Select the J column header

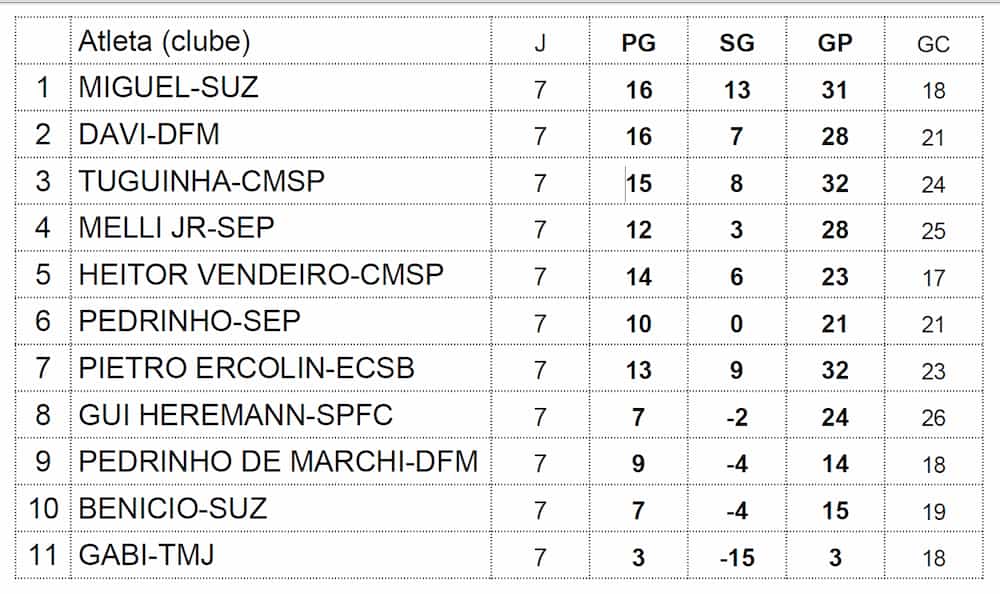click(x=540, y=43)
